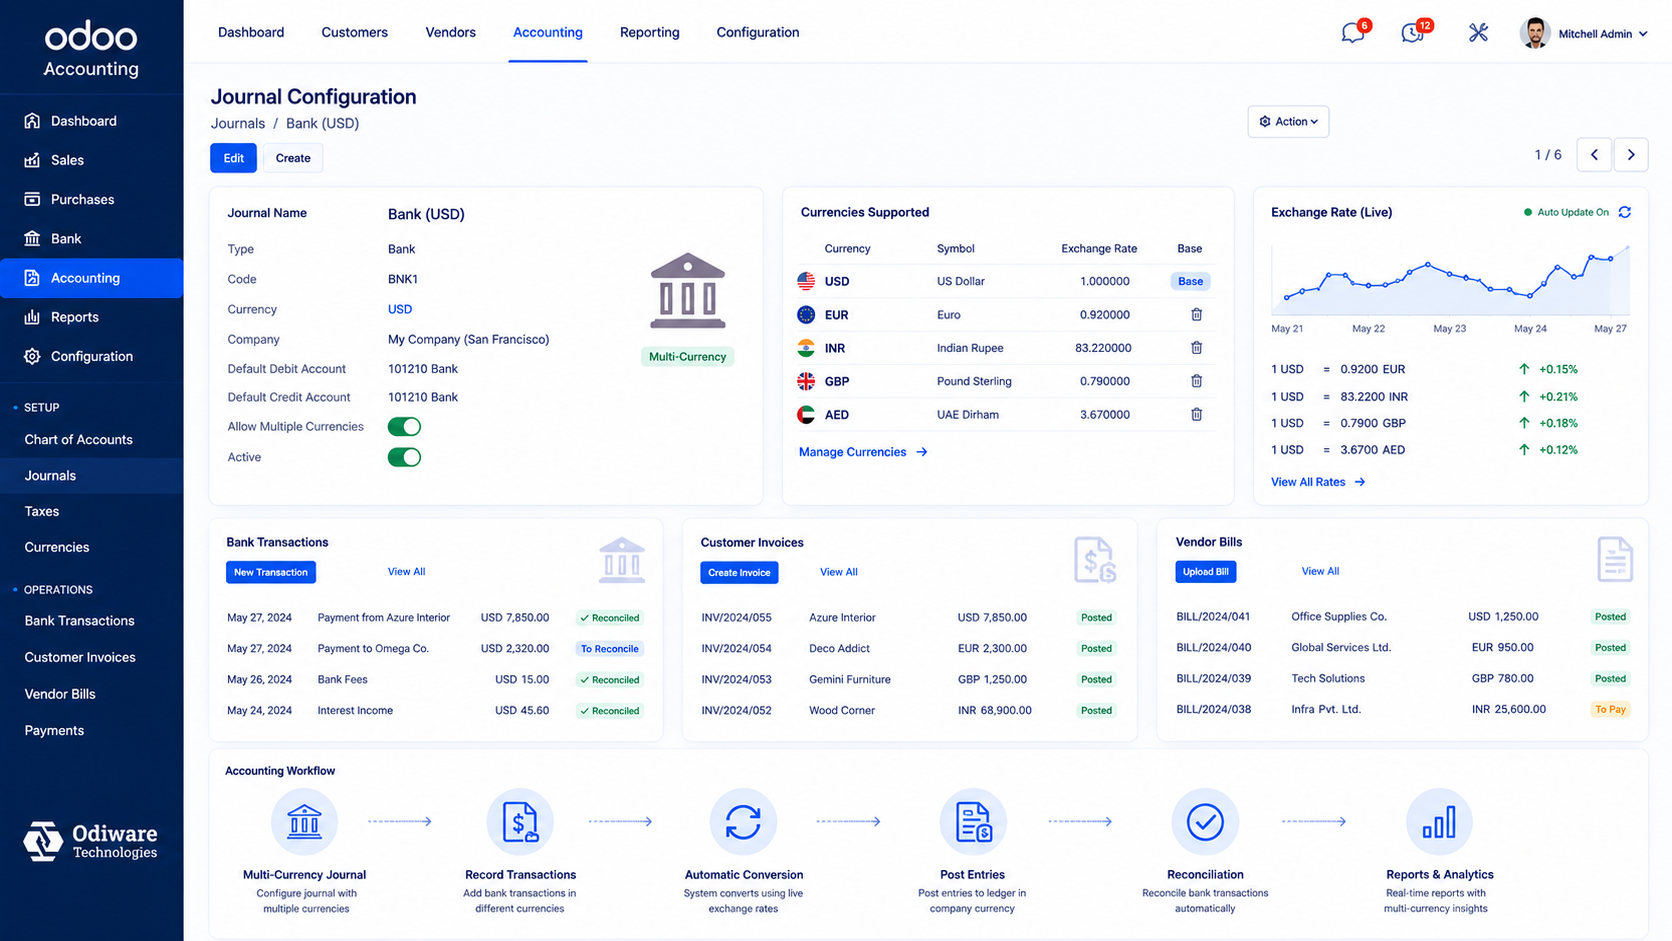Select Chart of Accounts in Setup sidebar

pos(78,439)
